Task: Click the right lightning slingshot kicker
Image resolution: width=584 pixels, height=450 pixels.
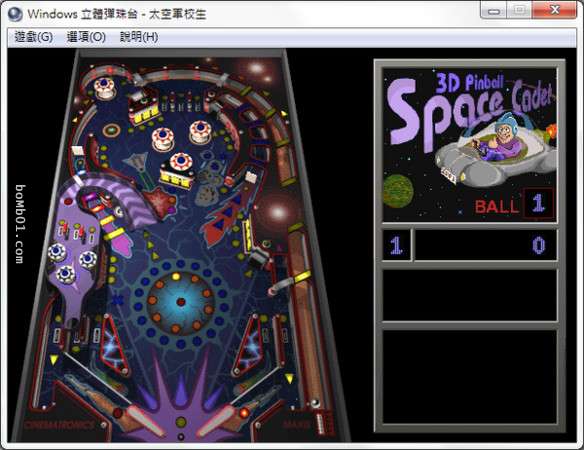Action: click(x=247, y=345)
